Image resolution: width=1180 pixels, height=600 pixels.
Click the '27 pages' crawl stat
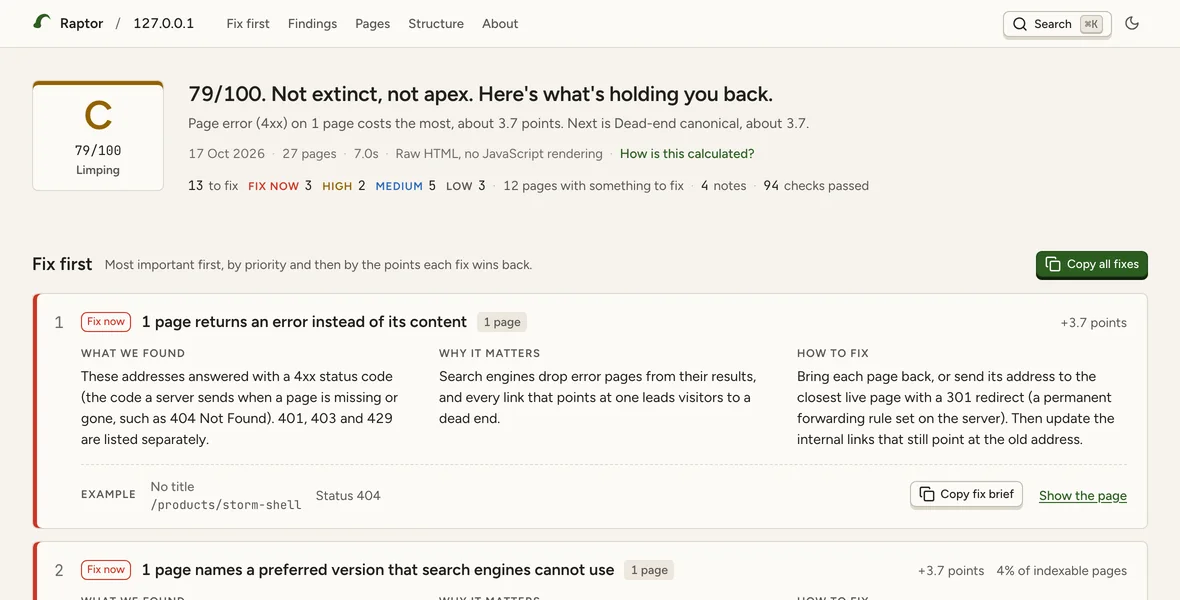coord(309,154)
